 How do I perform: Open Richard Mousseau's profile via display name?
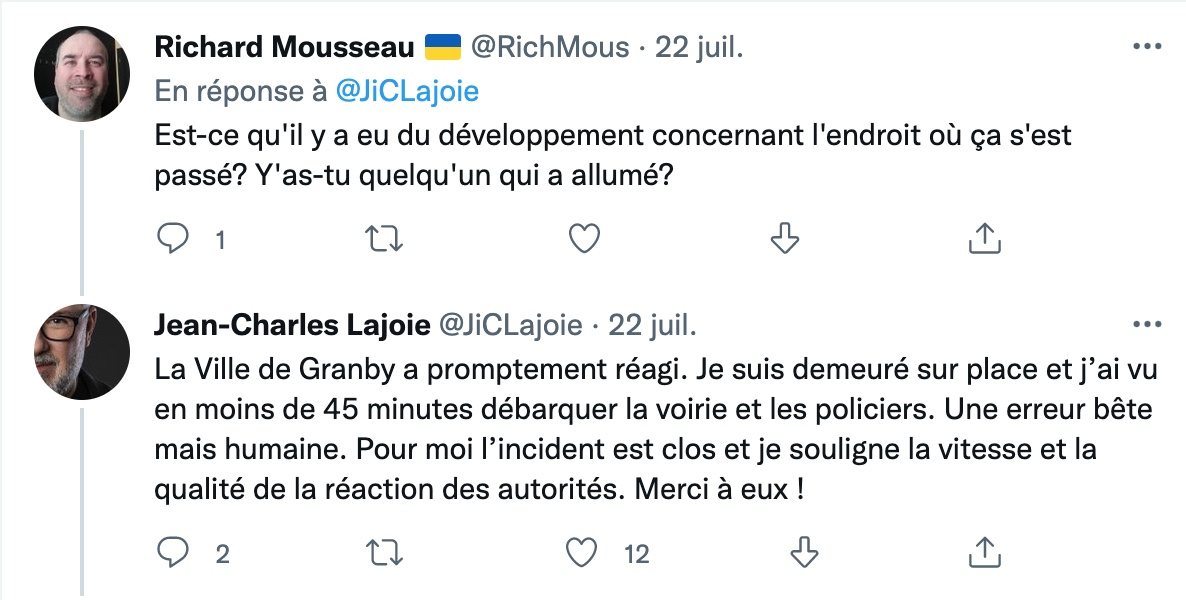click(x=285, y=47)
